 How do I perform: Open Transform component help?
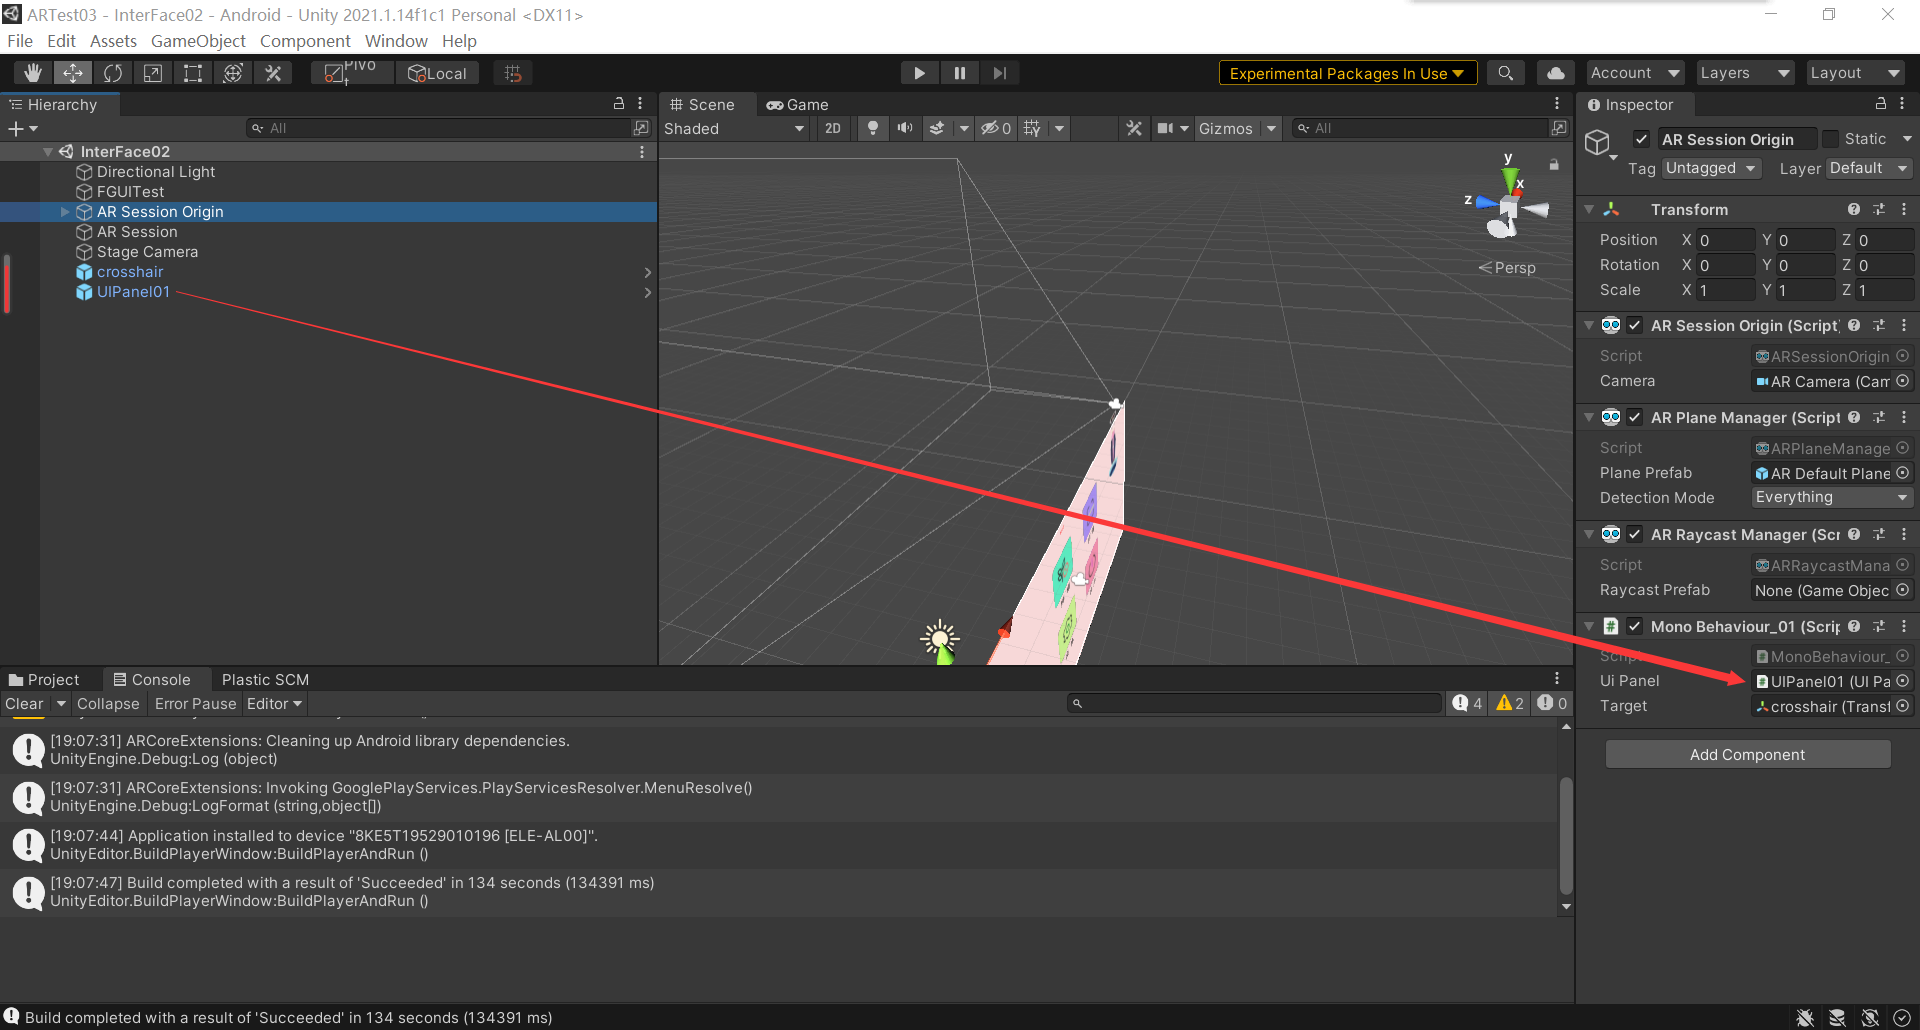coord(1854,209)
